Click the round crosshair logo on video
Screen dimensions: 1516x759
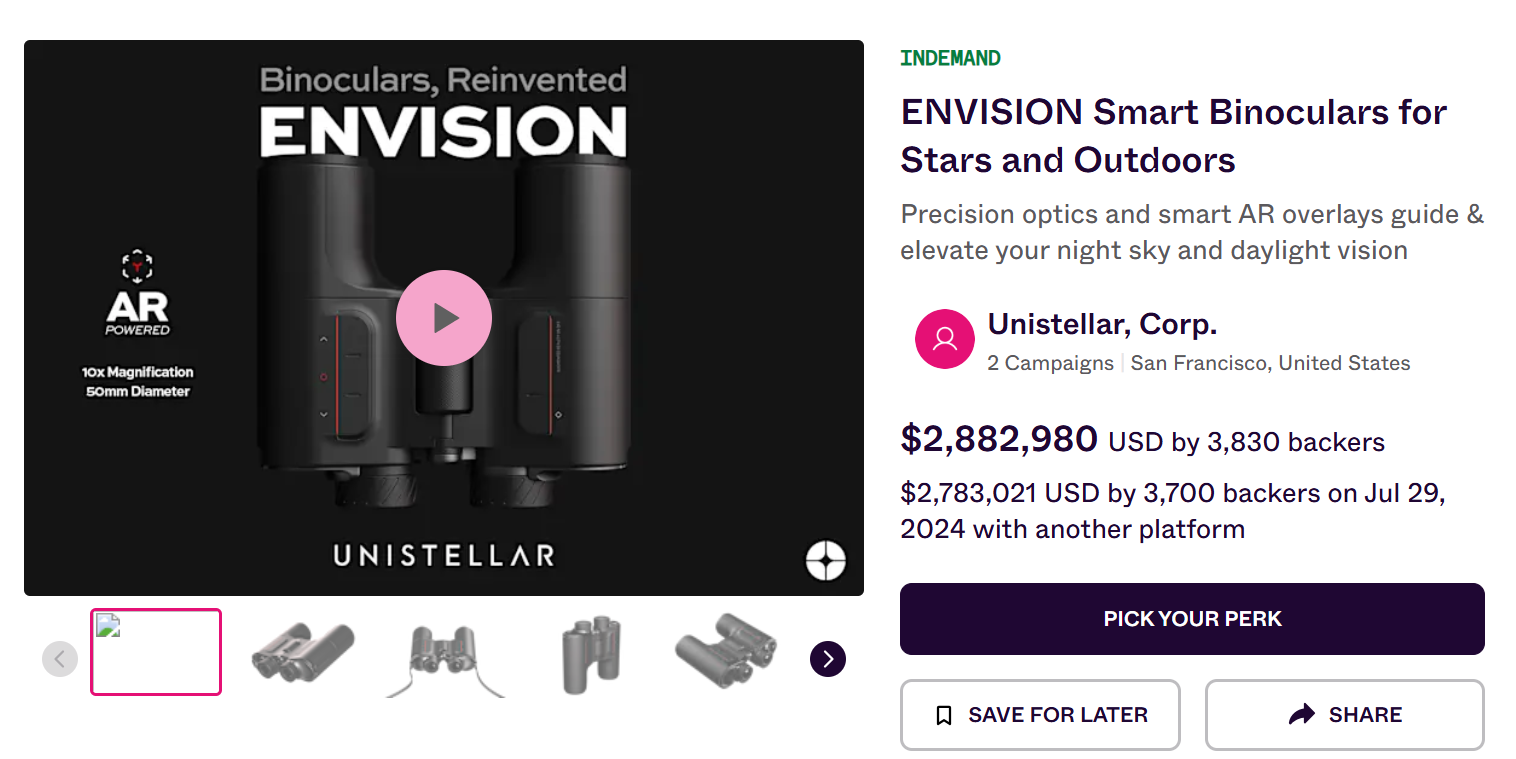[x=826, y=561]
